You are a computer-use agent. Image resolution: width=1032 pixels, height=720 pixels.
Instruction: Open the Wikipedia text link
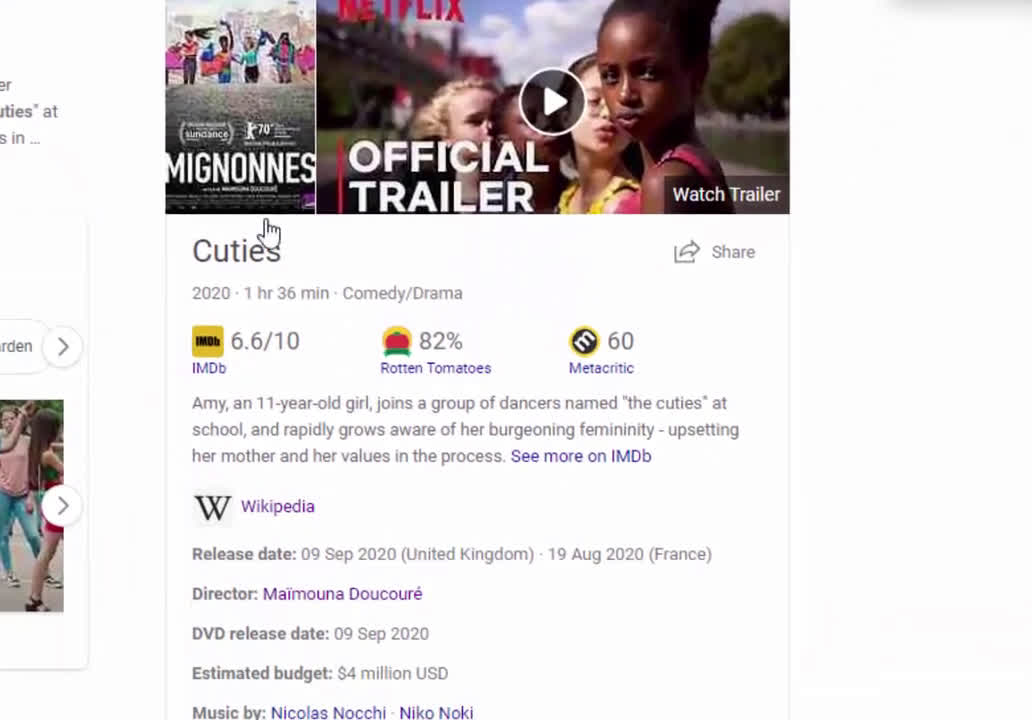pos(278,507)
